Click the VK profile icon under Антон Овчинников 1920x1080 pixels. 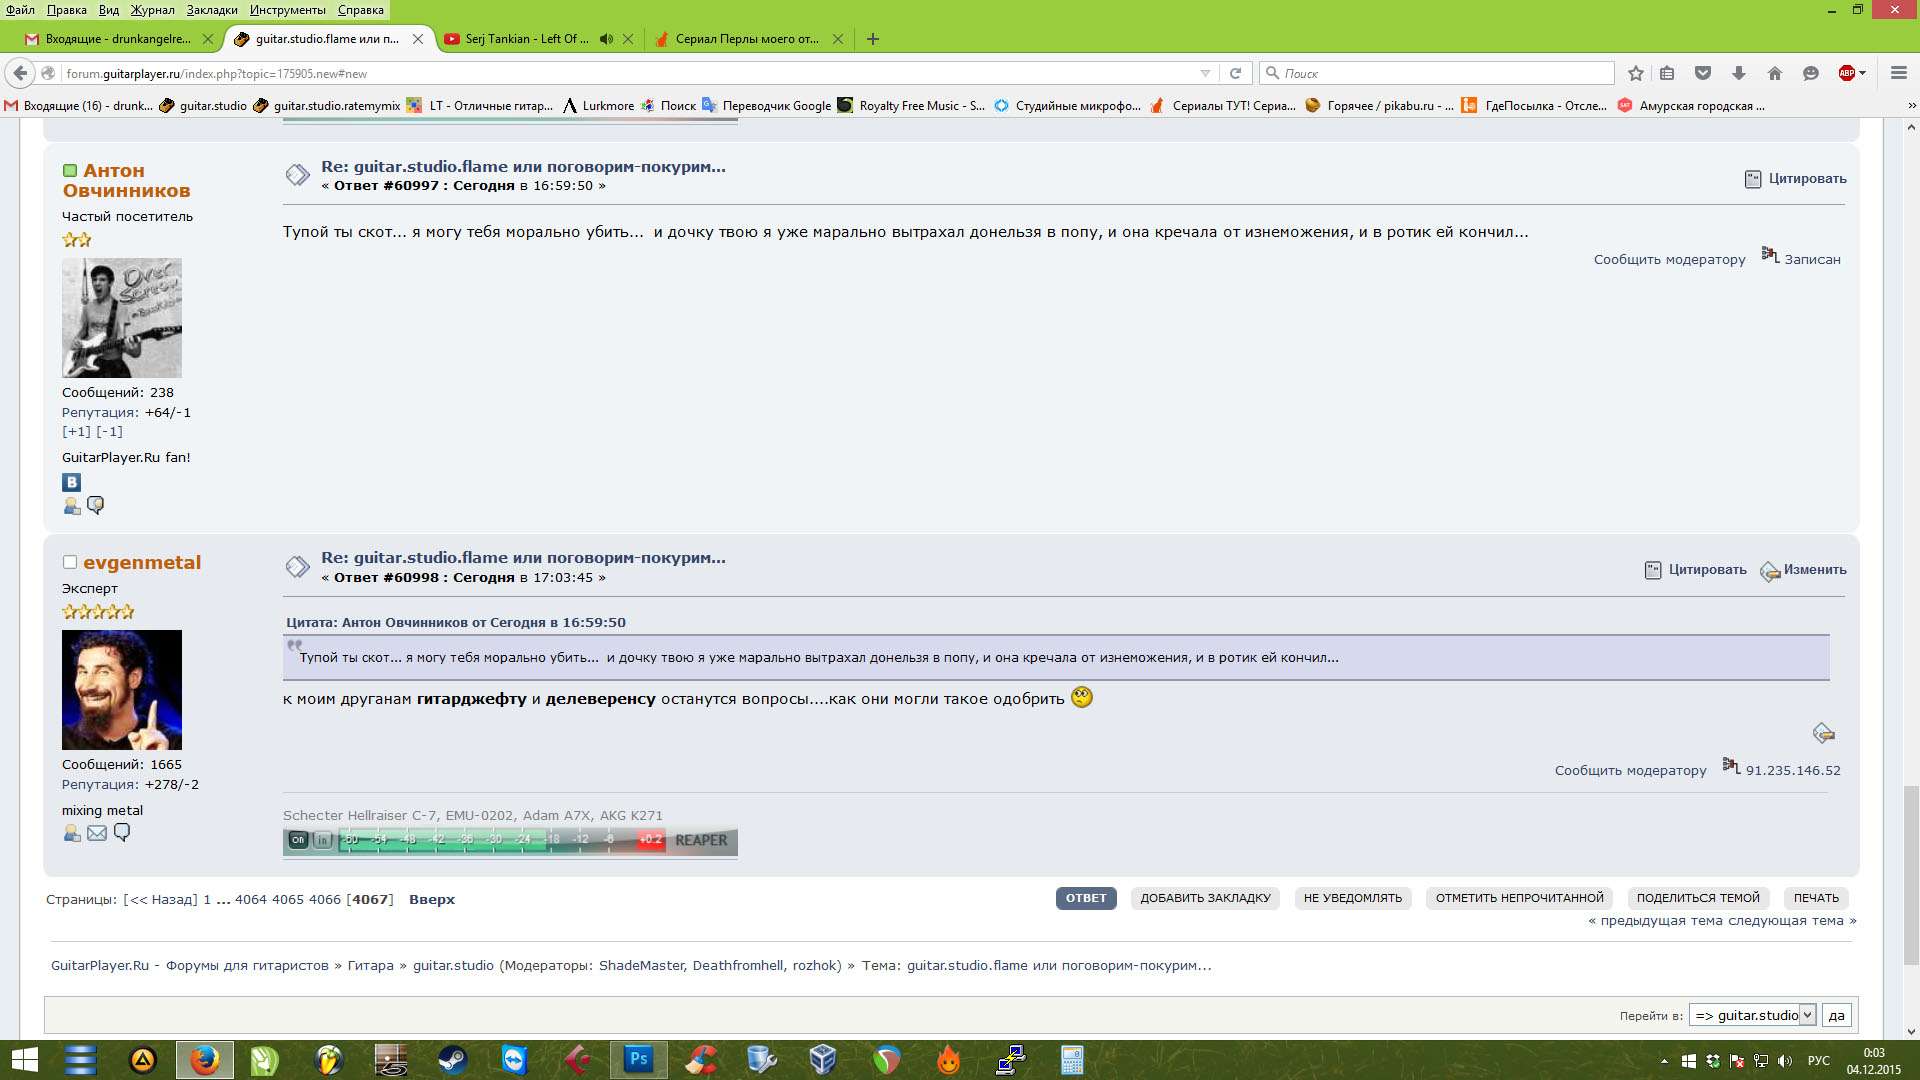(71, 482)
